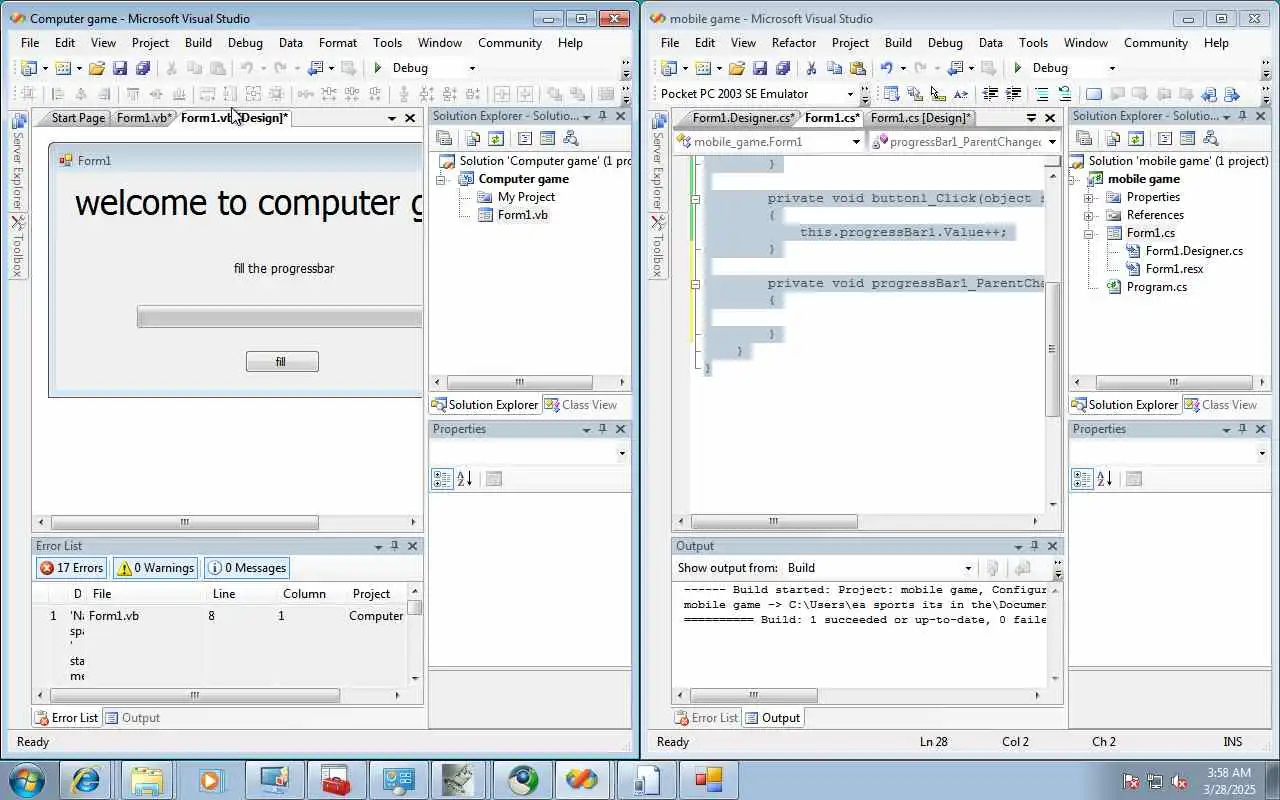Click Properties icon in mobile game Solution Explorer toolbar
The image size is (1280, 800).
pyautogui.click(x=1084, y=139)
